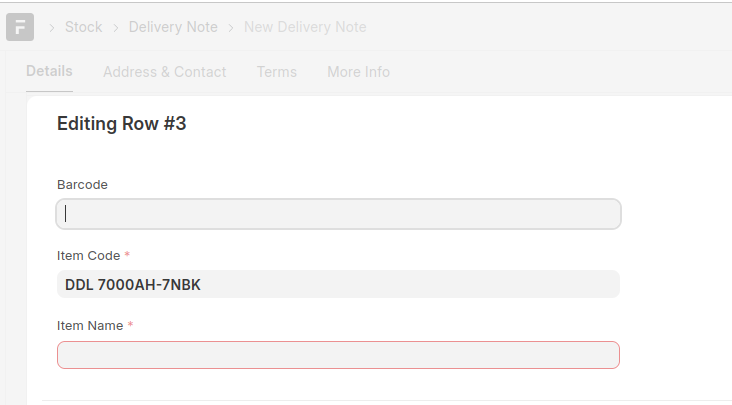Click the Item Code label text
732x405 pixels.
pyautogui.click(x=88, y=256)
